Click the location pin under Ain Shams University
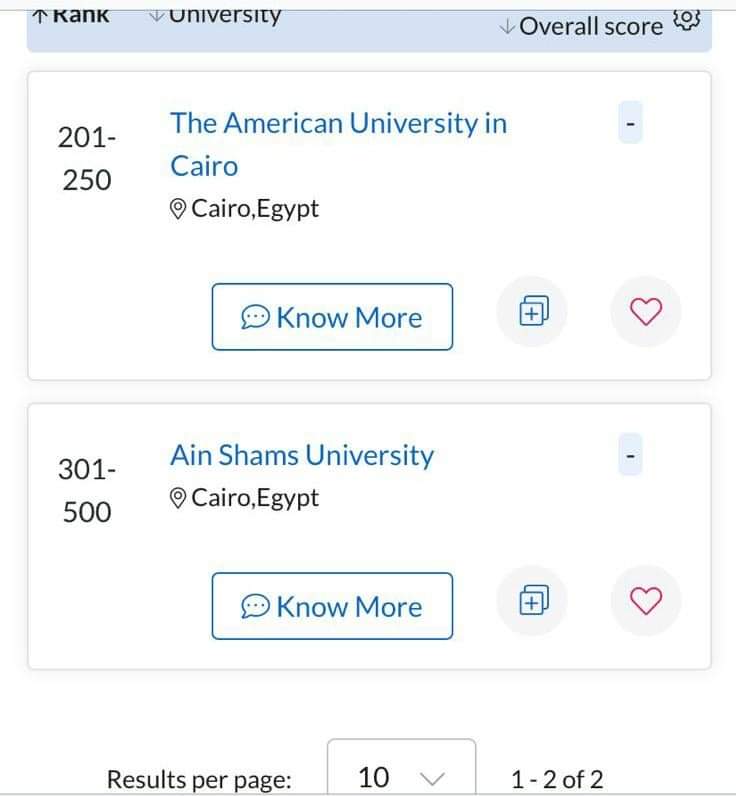Image resolution: width=736 pixels, height=796 pixels. [x=179, y=498]
